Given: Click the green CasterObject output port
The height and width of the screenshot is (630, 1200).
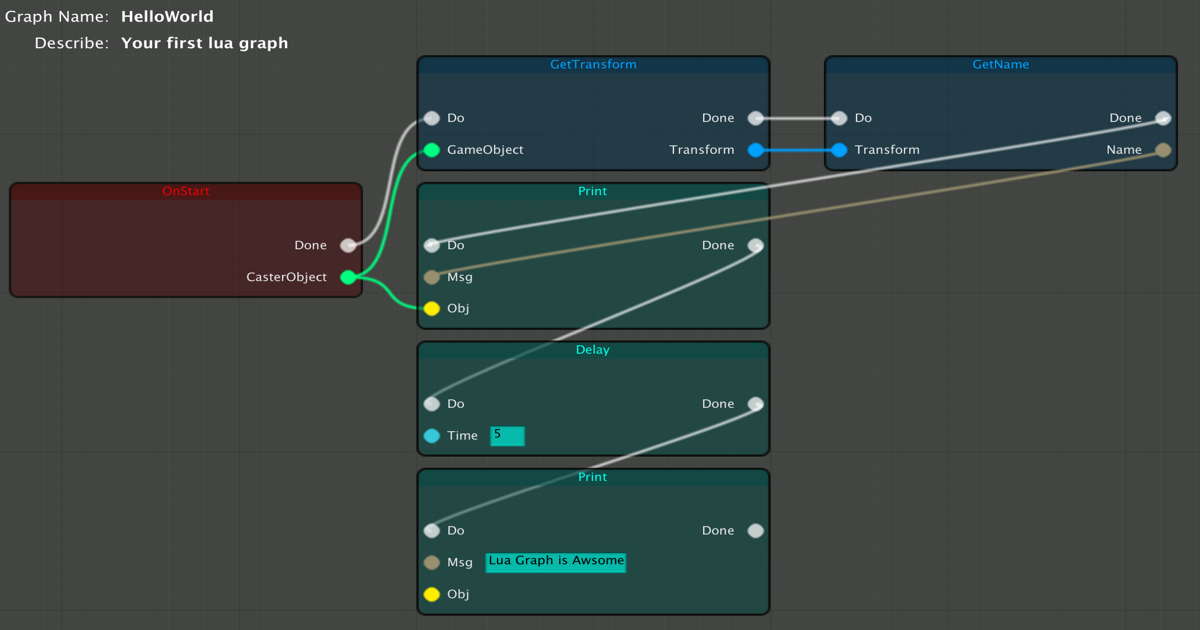Looking at the screenshot, I should pyautogui.click(x=348, y=277).
